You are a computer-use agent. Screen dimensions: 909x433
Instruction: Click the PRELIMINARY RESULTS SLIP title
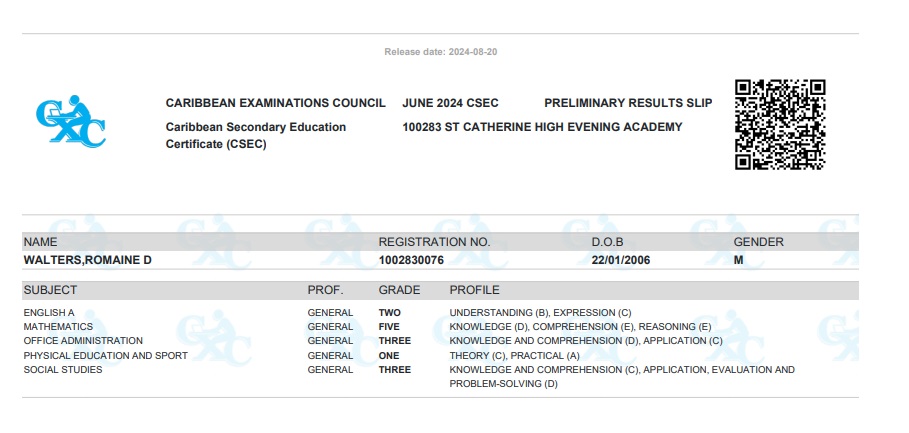628,103
